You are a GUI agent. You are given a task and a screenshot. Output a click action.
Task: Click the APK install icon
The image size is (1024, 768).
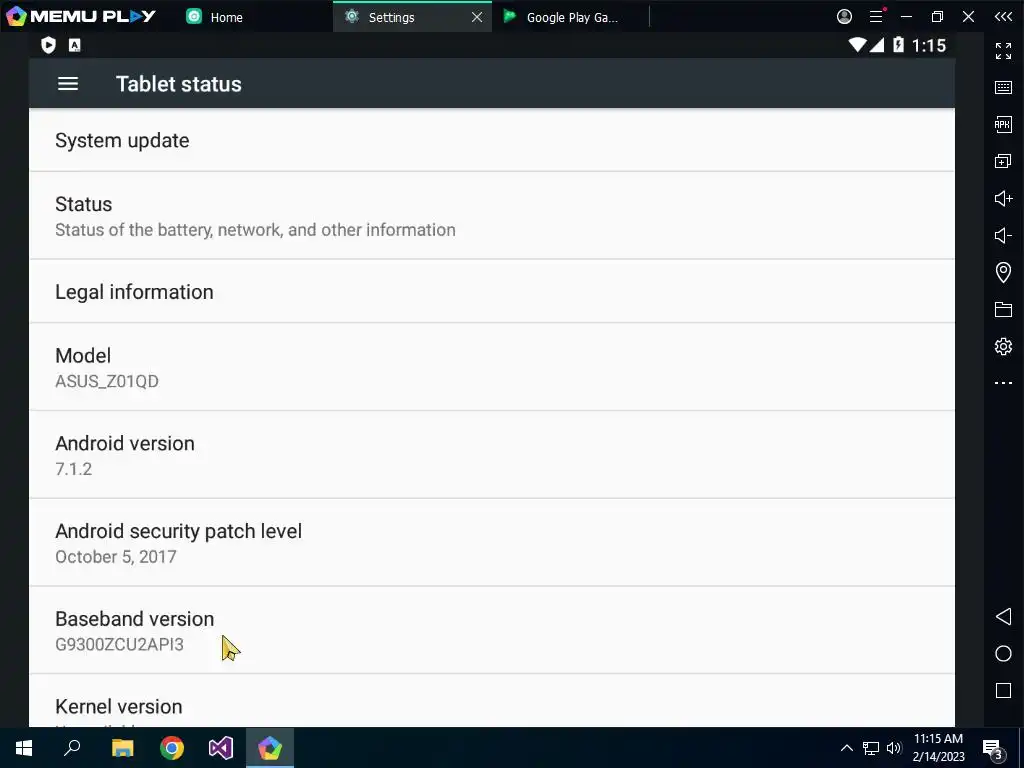[1003, 124]
